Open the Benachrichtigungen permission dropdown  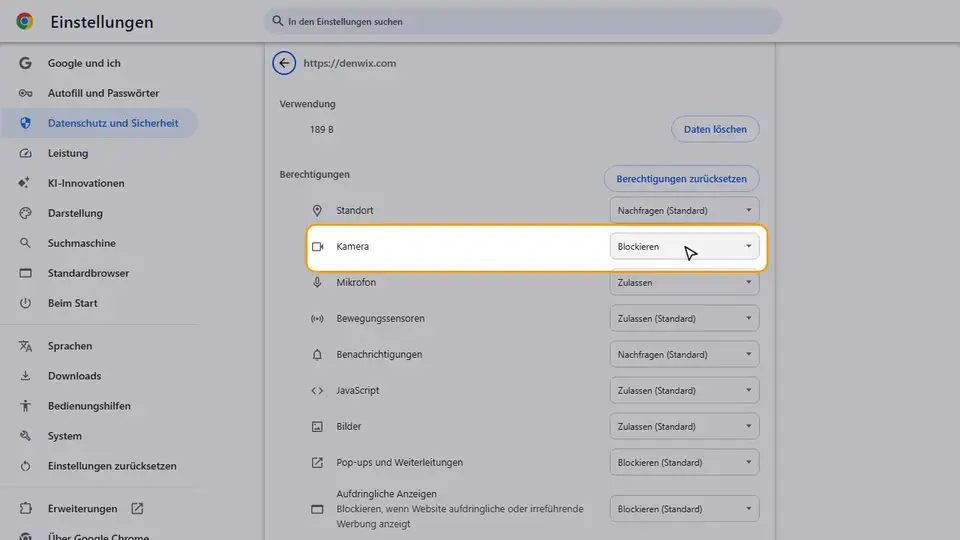684,354
